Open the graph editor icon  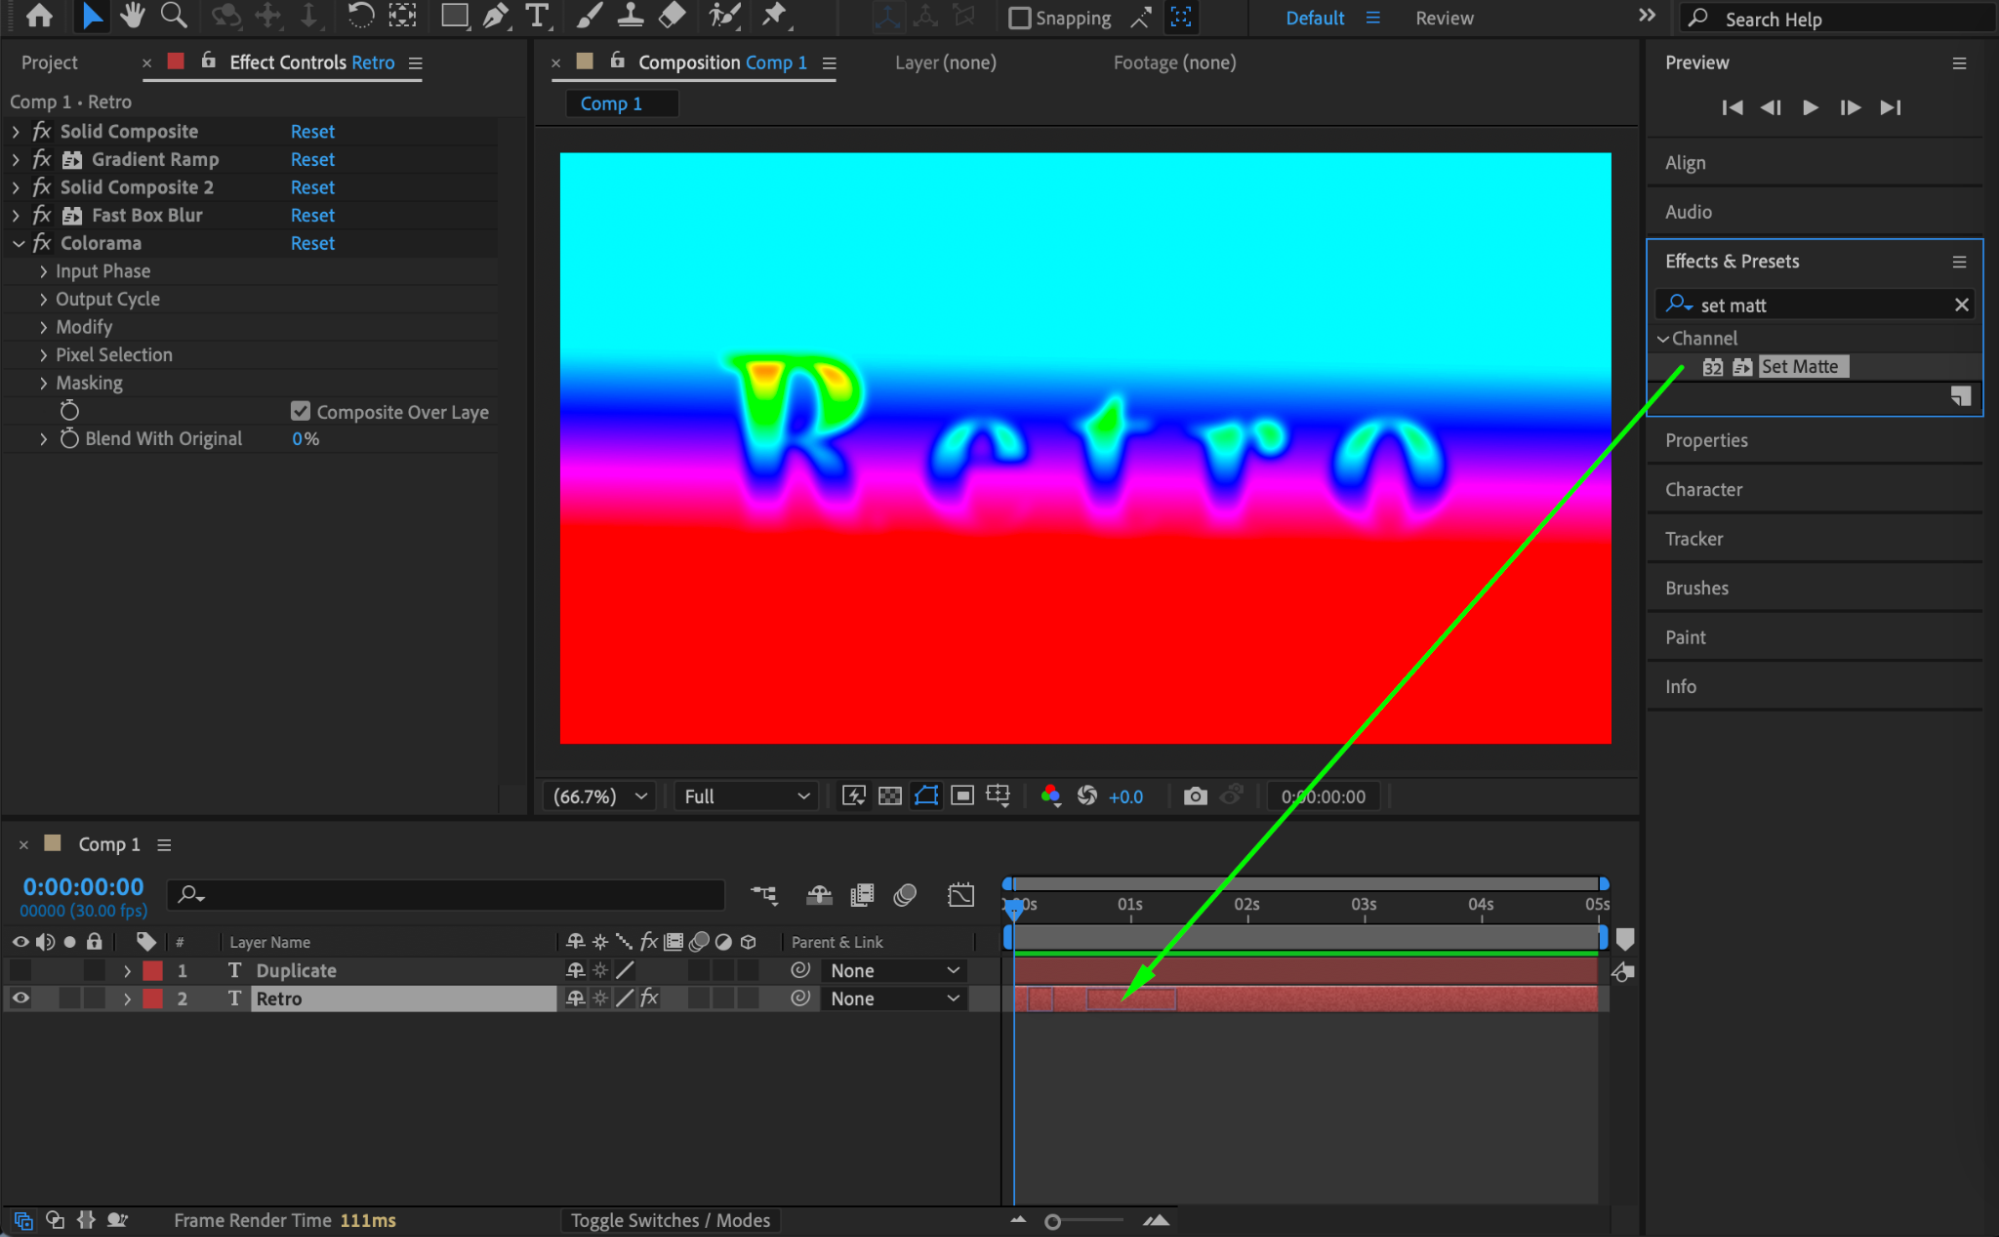961,895
